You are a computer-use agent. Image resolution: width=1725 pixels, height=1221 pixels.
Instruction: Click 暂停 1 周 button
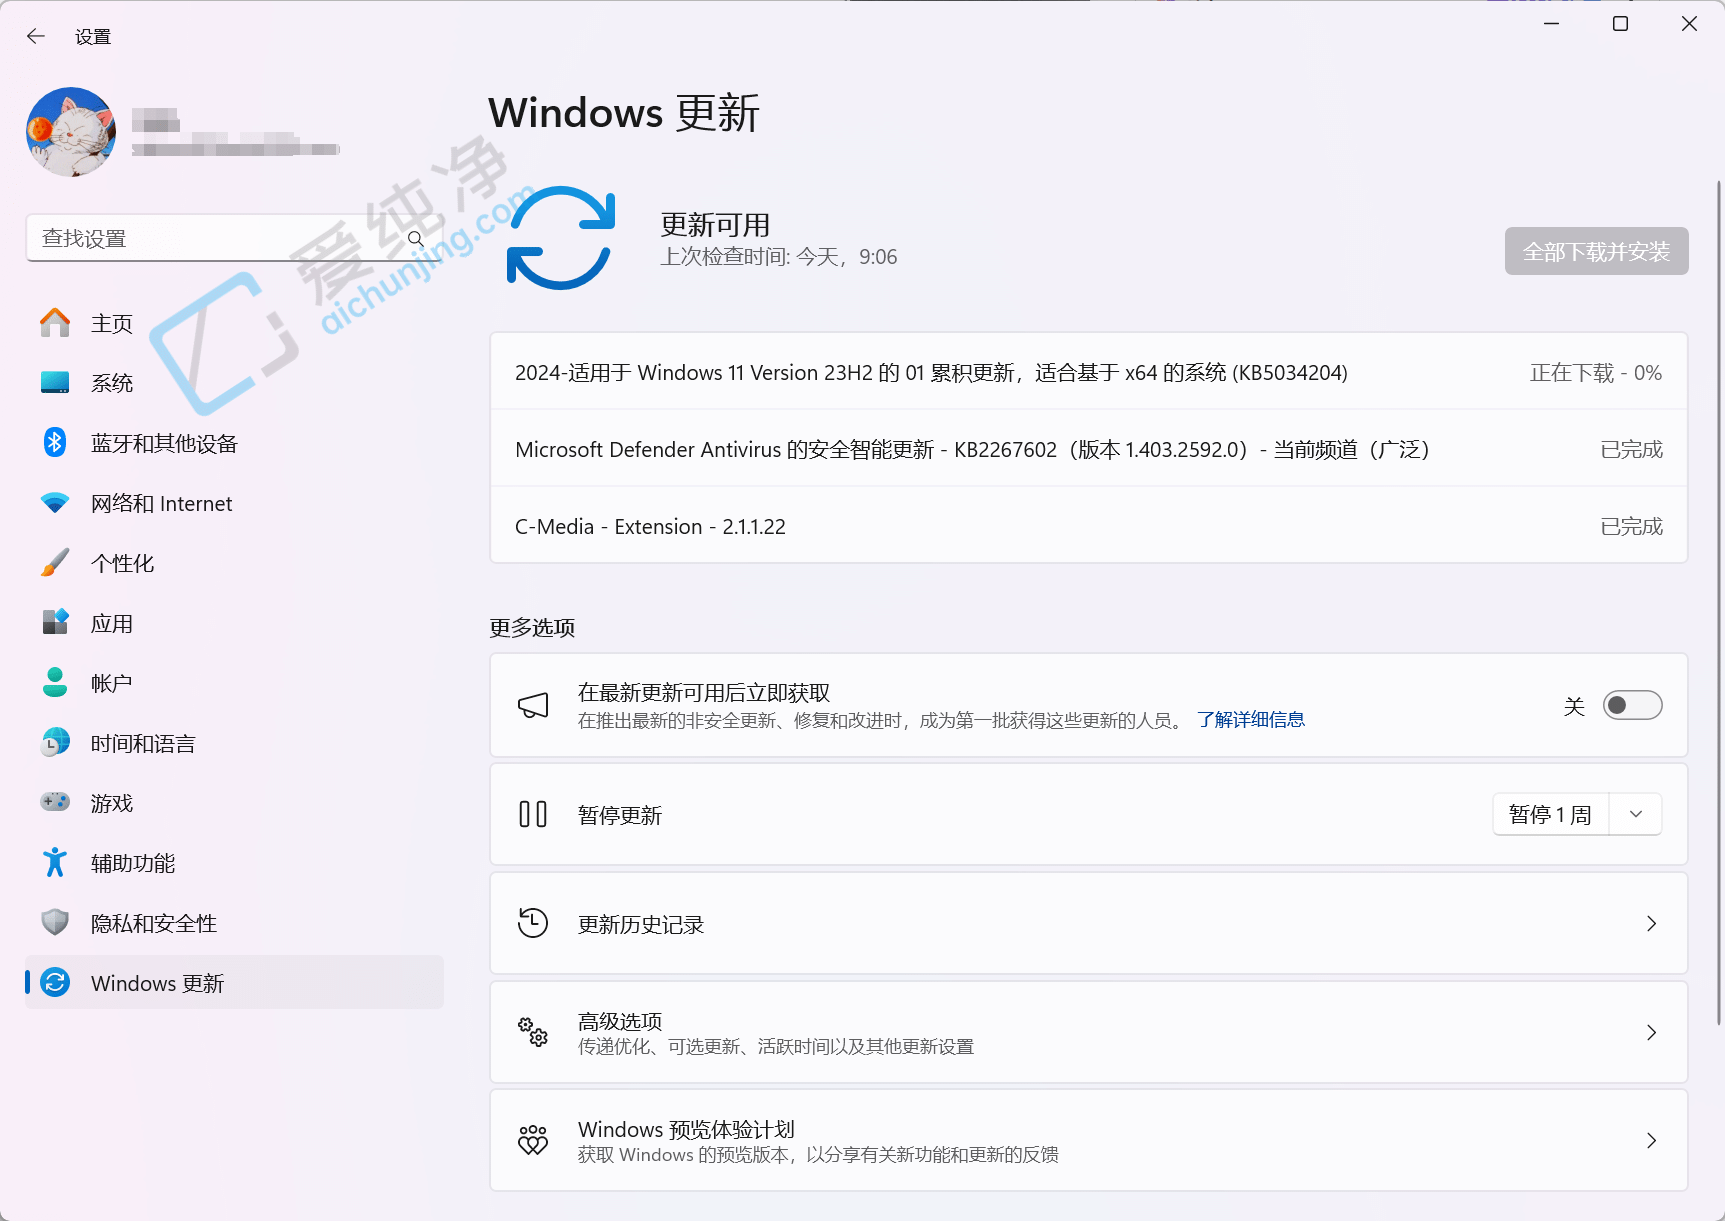pyautogui.click(x=1550, y=814)
